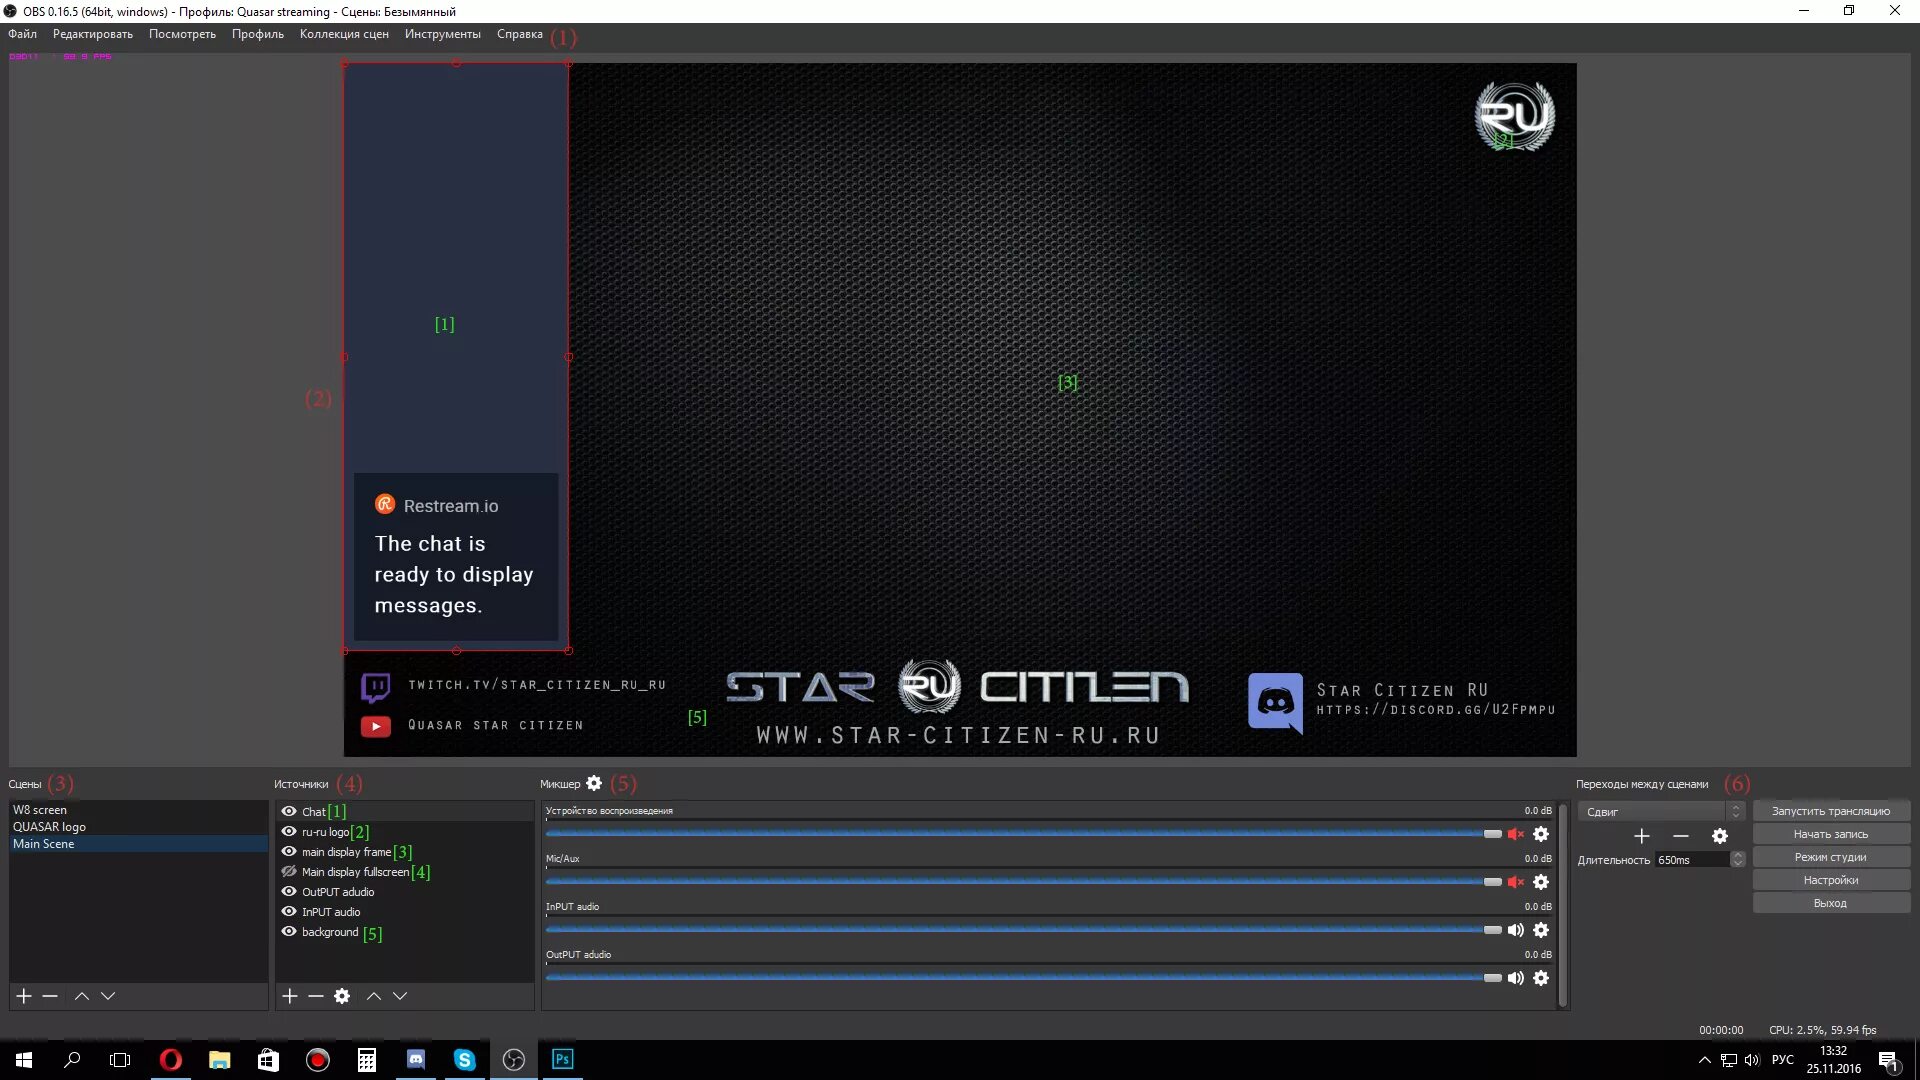Click the remove source minus icon
Viewport: 1920px width, 1080px height.
tap(315, 996)
